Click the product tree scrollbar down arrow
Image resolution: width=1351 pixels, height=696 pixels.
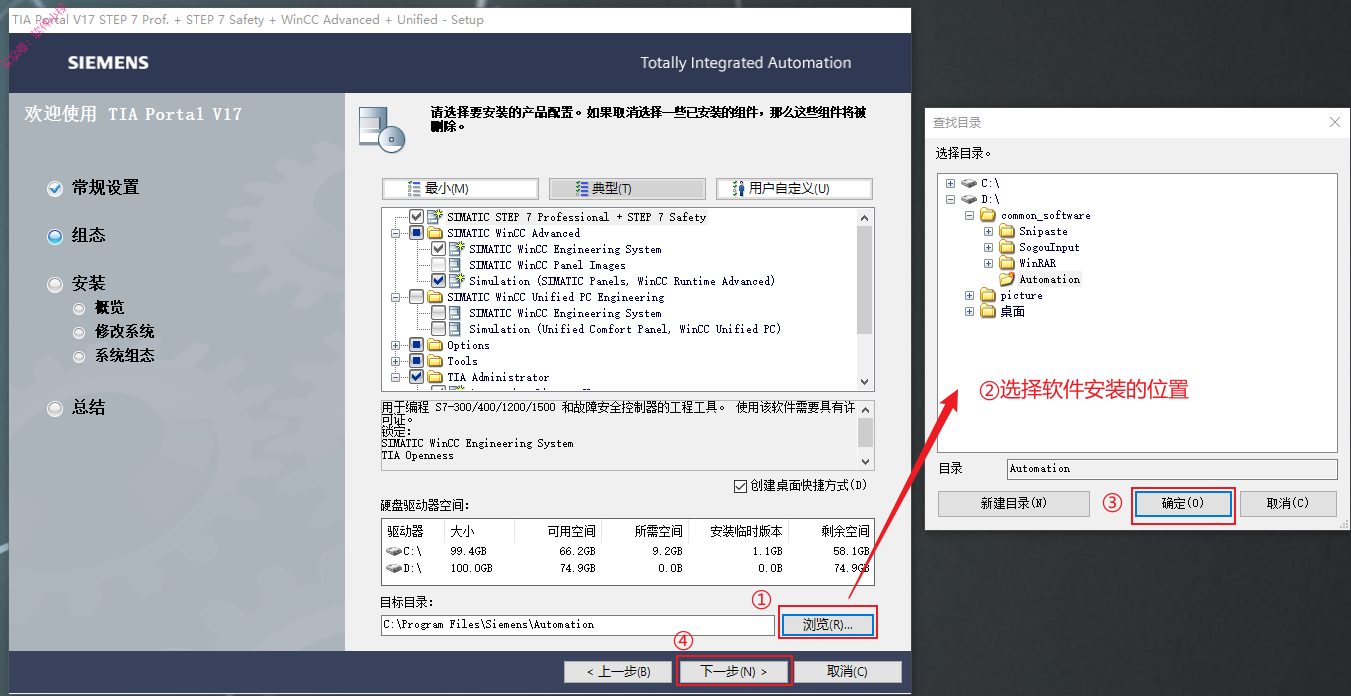[866, 382]
